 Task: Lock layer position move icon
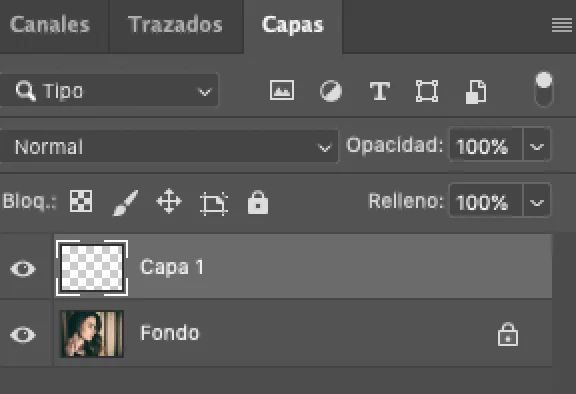tap(169, 201)
